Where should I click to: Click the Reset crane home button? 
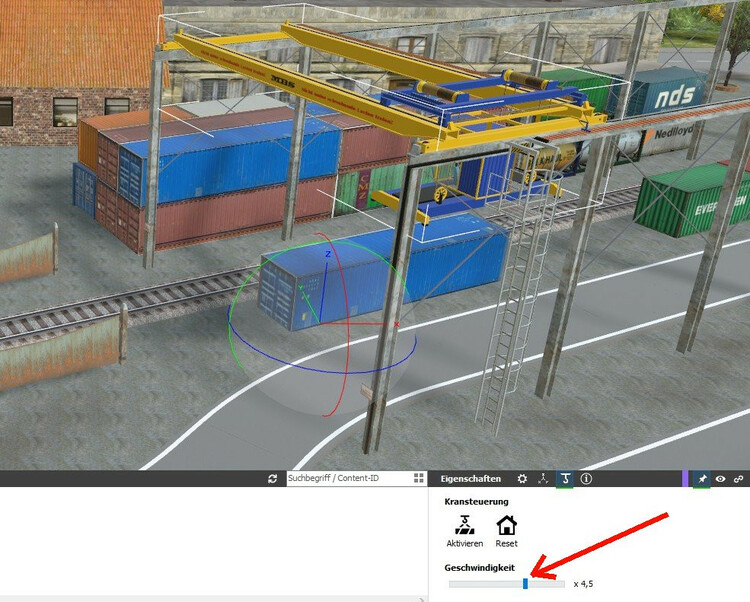507,531
